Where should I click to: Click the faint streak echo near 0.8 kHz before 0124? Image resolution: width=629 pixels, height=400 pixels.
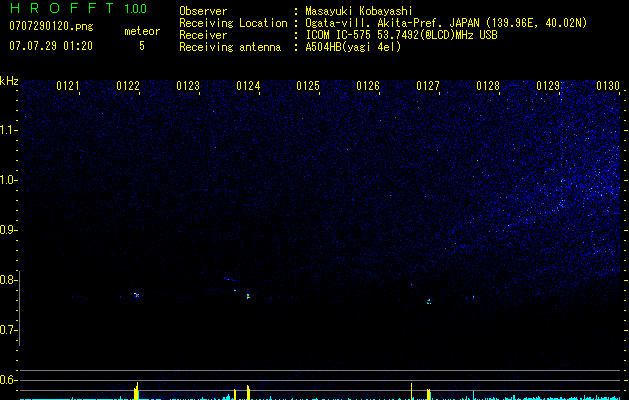tap(229, 279)
